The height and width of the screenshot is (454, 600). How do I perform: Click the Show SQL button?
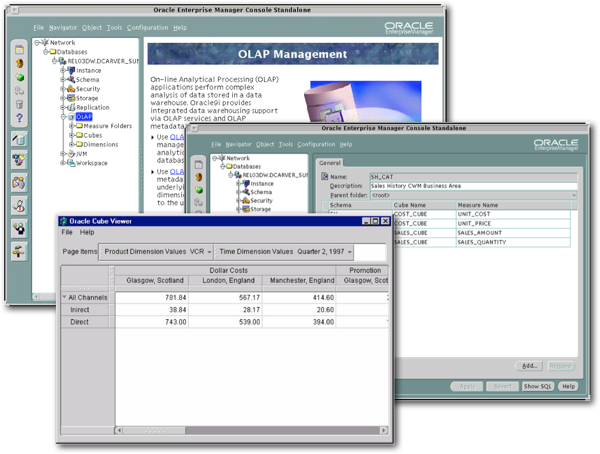(537, 386)
